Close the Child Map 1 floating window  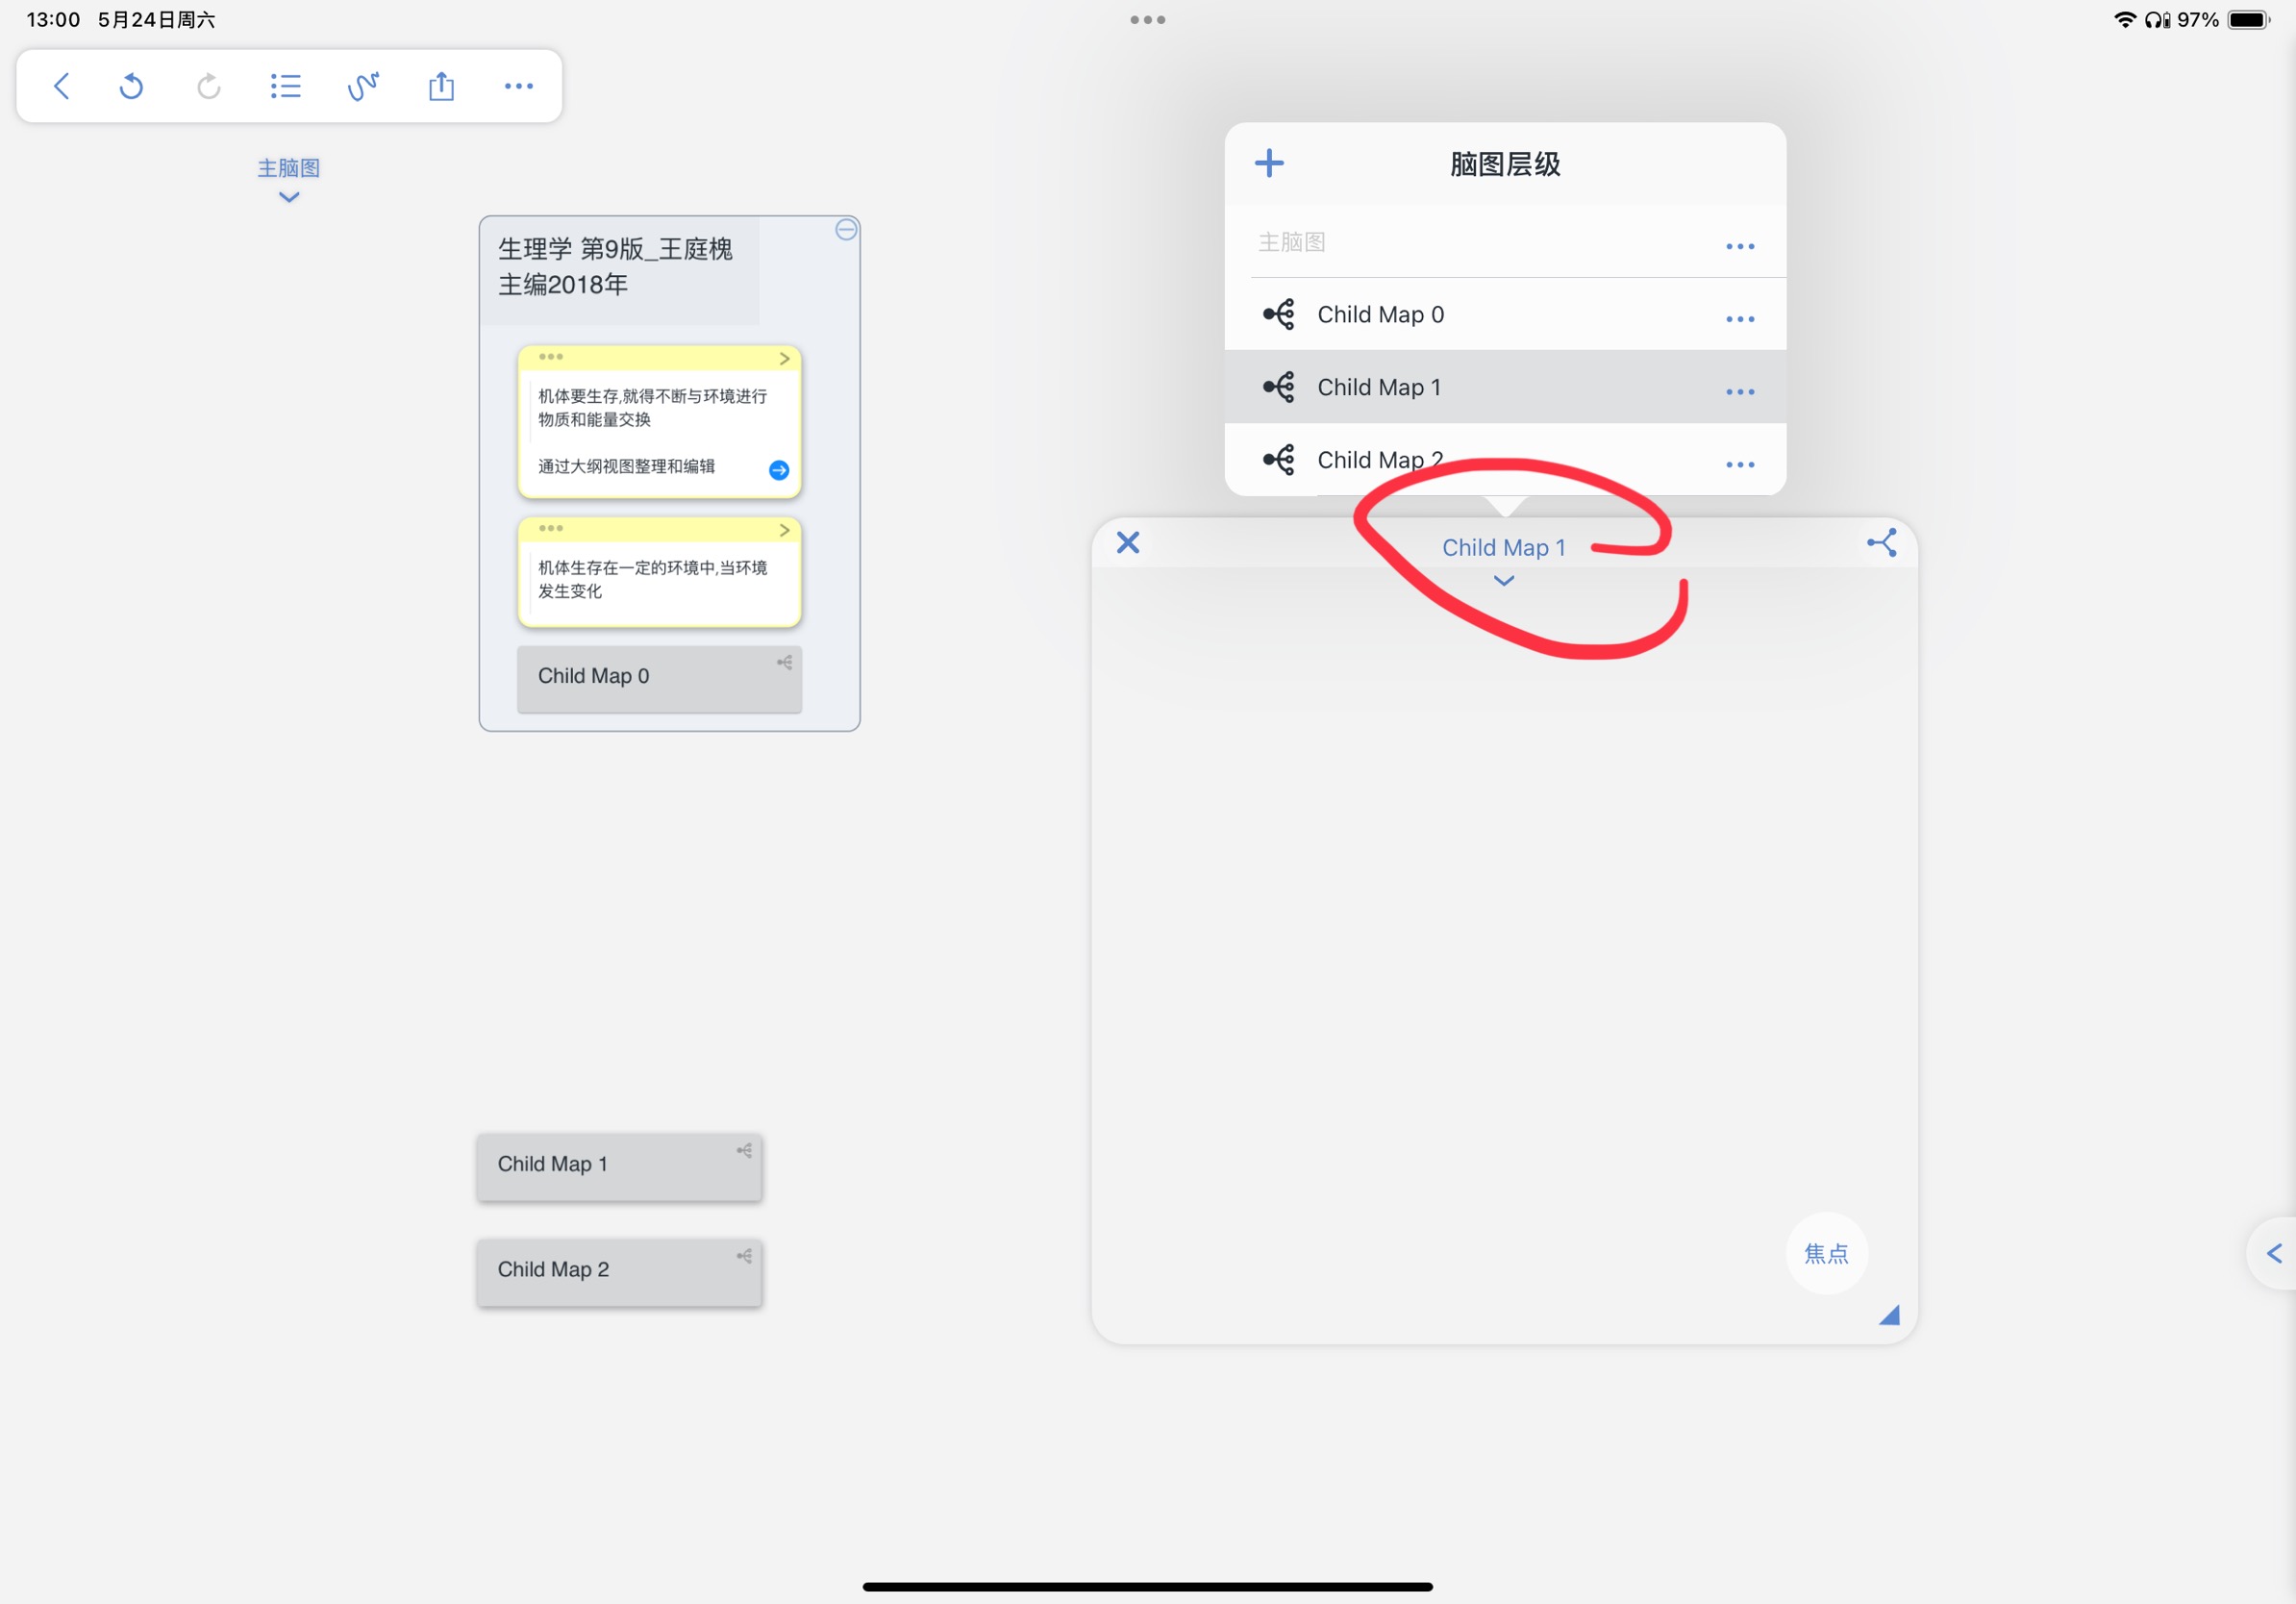click(x=1128, y=543)
